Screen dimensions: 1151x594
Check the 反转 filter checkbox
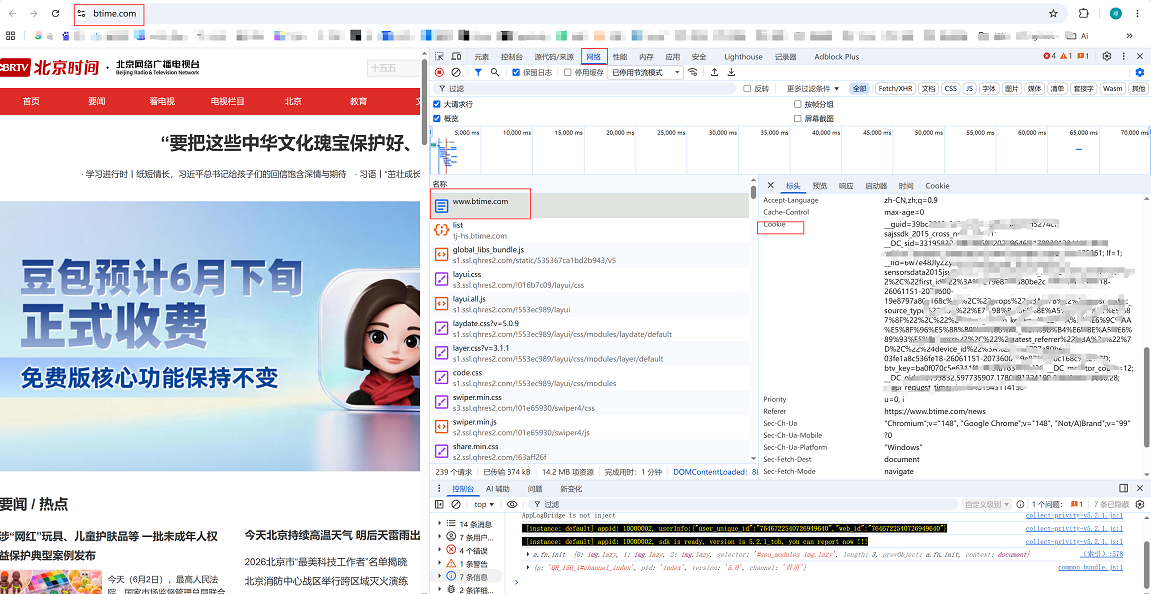pyautogui.click(x=747, y=88)
